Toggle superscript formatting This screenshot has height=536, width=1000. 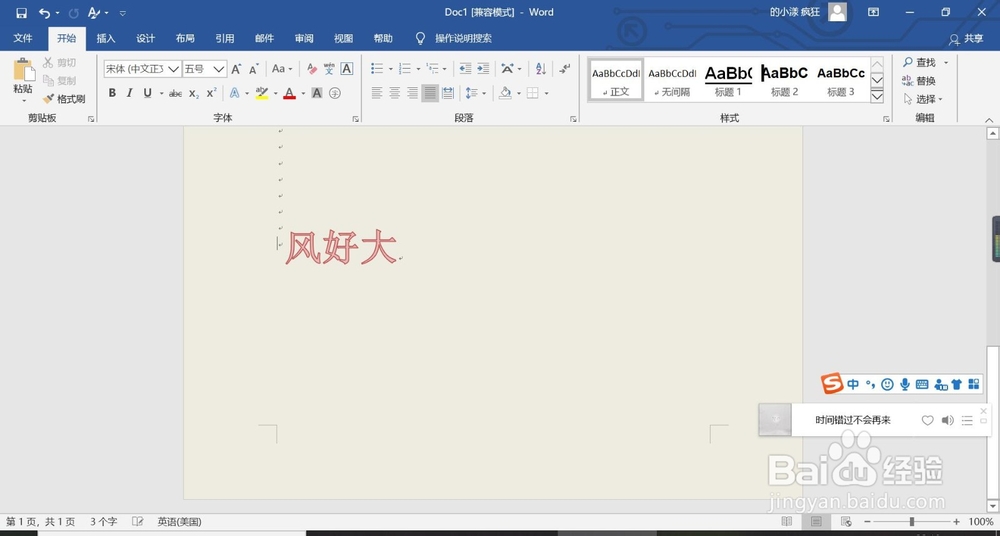point(212,93)
